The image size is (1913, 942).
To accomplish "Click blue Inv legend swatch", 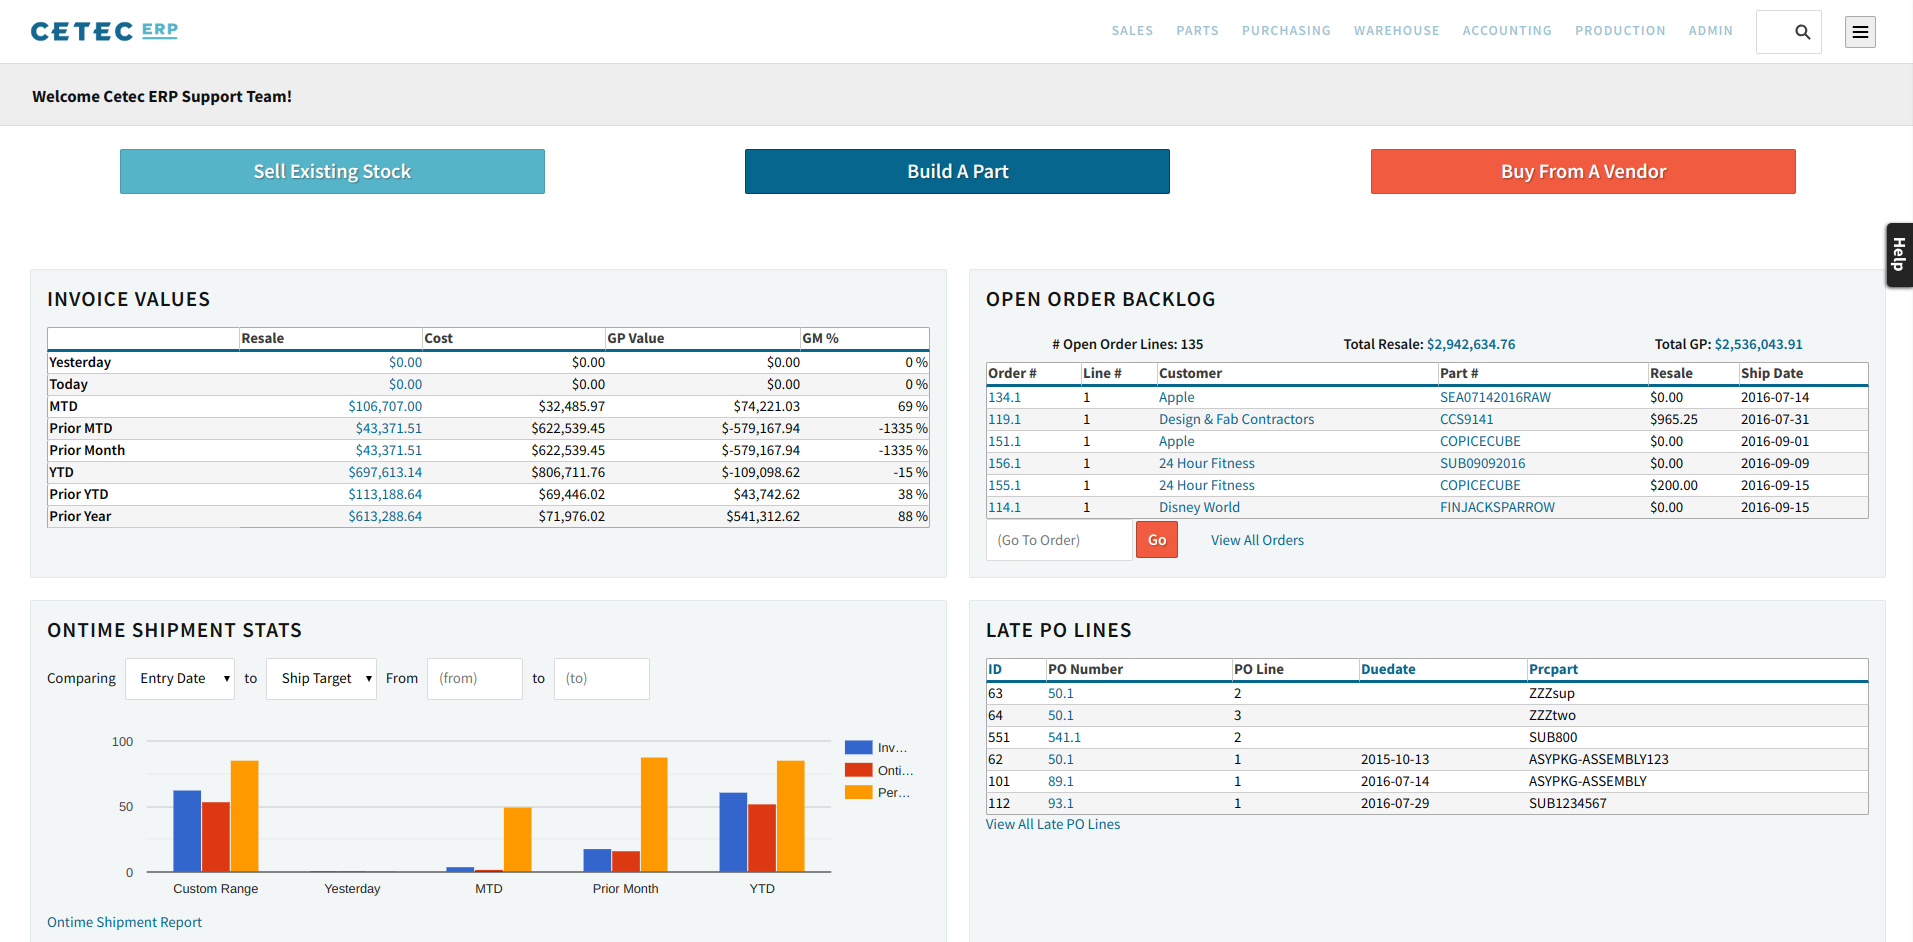I will pyautogui.click(x=858, y=747).
